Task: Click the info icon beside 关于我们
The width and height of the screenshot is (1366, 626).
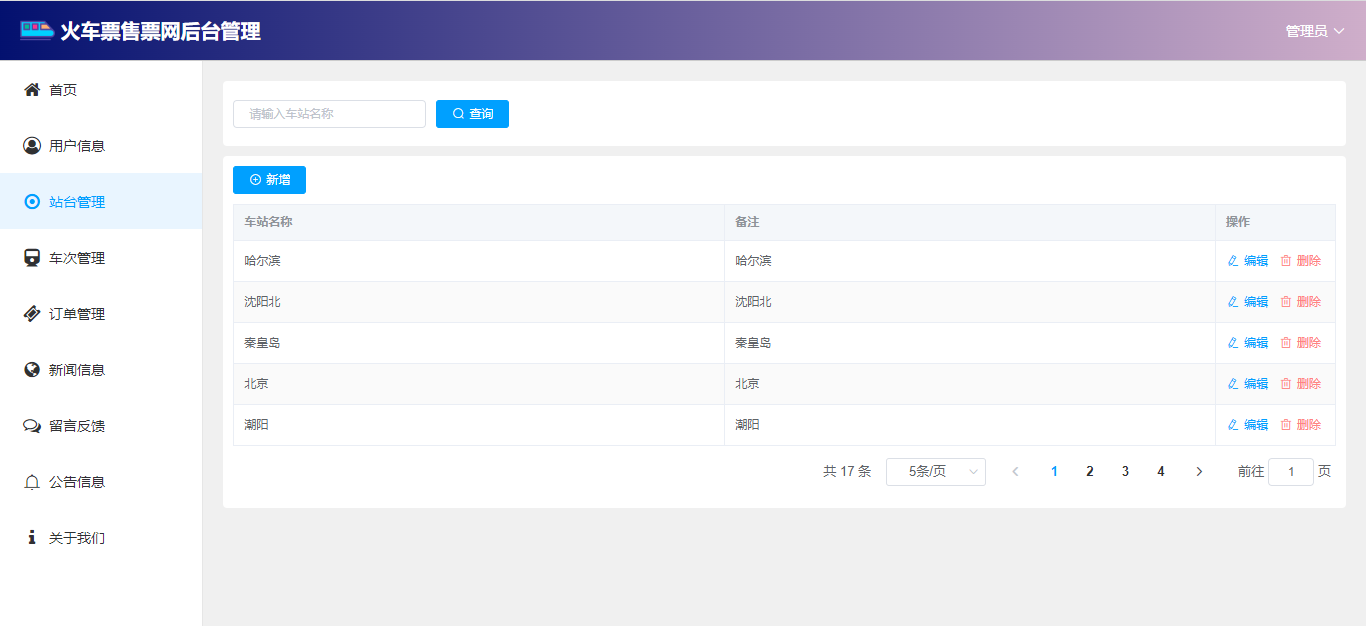Action: [32, 538]
